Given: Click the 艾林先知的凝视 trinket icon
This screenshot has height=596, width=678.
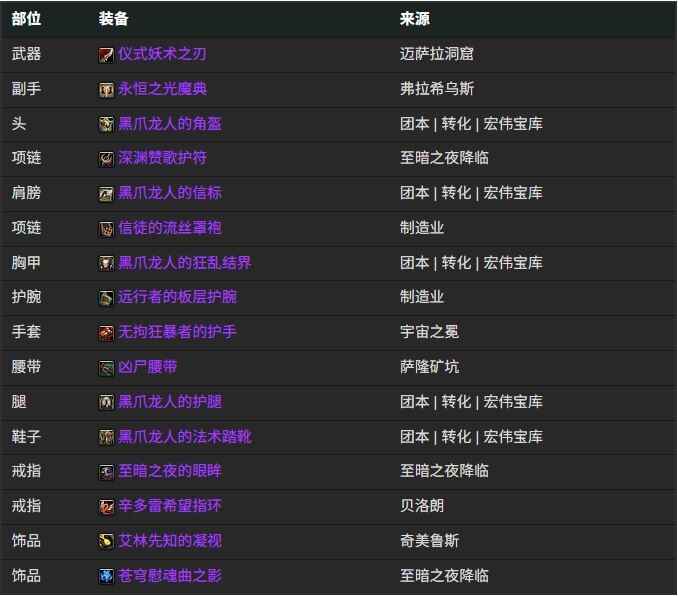Looking at the screenshot, I should coord(106,541).
